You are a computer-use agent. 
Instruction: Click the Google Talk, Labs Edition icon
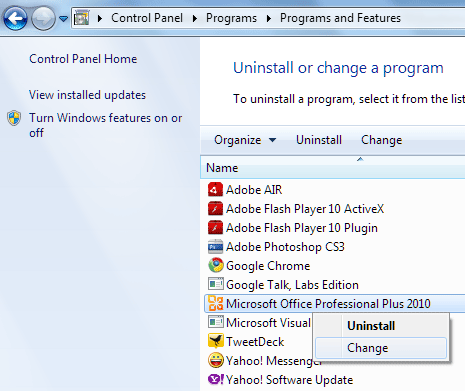215,285
